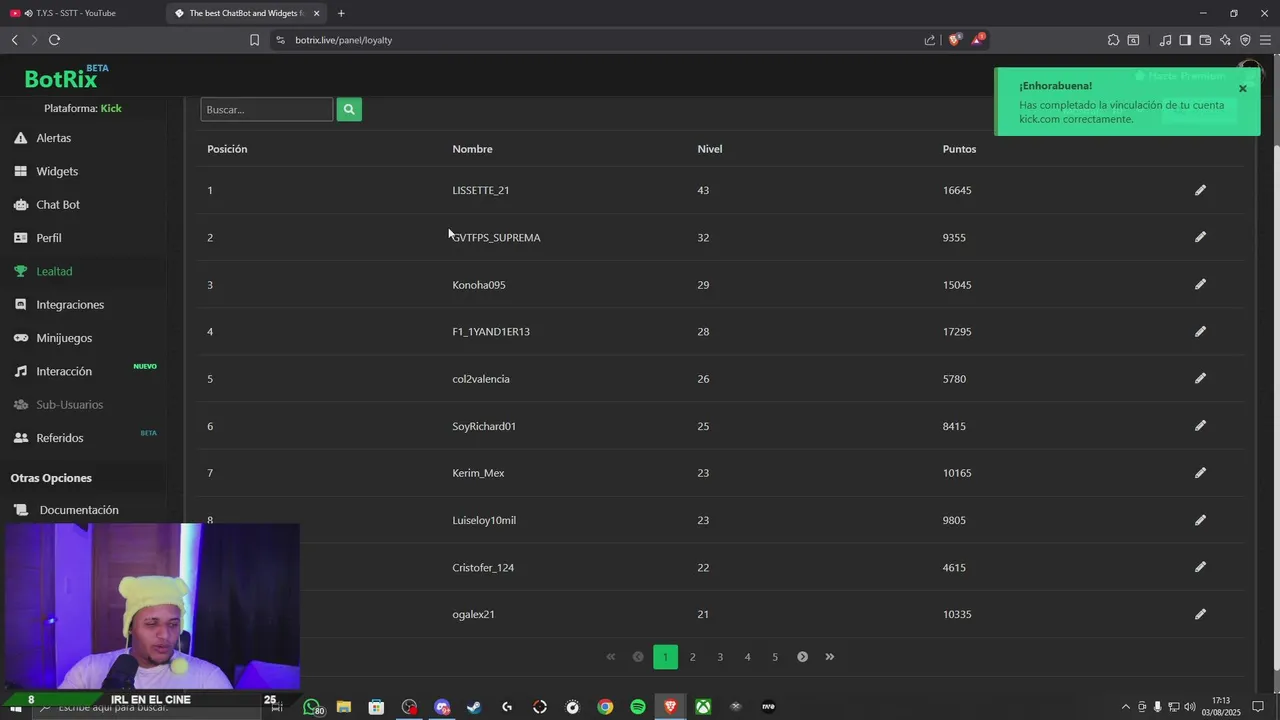Image resolution: width=1280 pixels, height=720 pixels.
Task: Close the Enhorabuena notification
Action: (x=1243, y=89)
